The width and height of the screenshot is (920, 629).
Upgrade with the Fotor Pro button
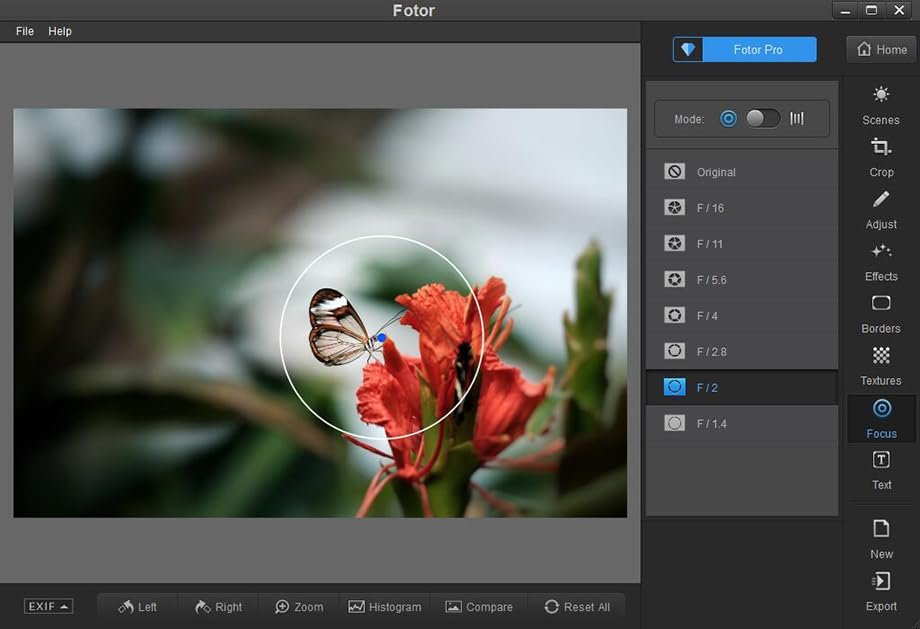(745, 49)
